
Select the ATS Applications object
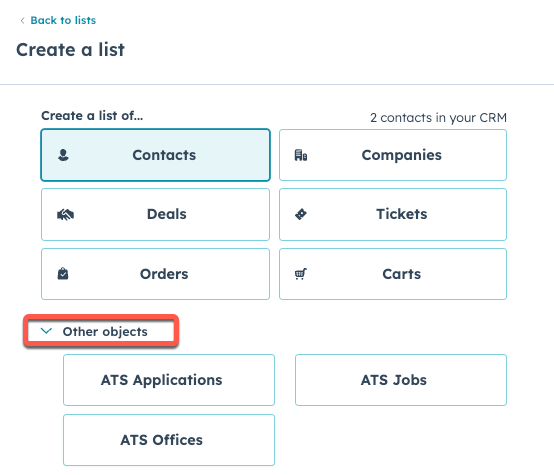tap(169, 380)
